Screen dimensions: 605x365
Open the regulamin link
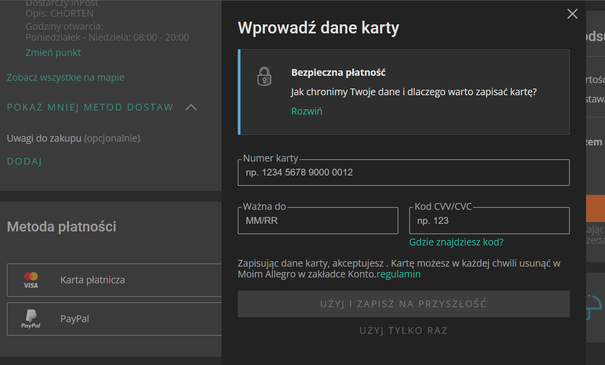[398, 274]
